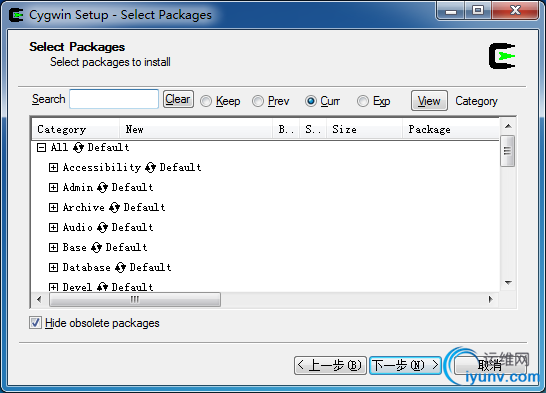The height and width of the screenshot is (393, 546).
Task: Click the Archive category label
Action: click(84, 207)
